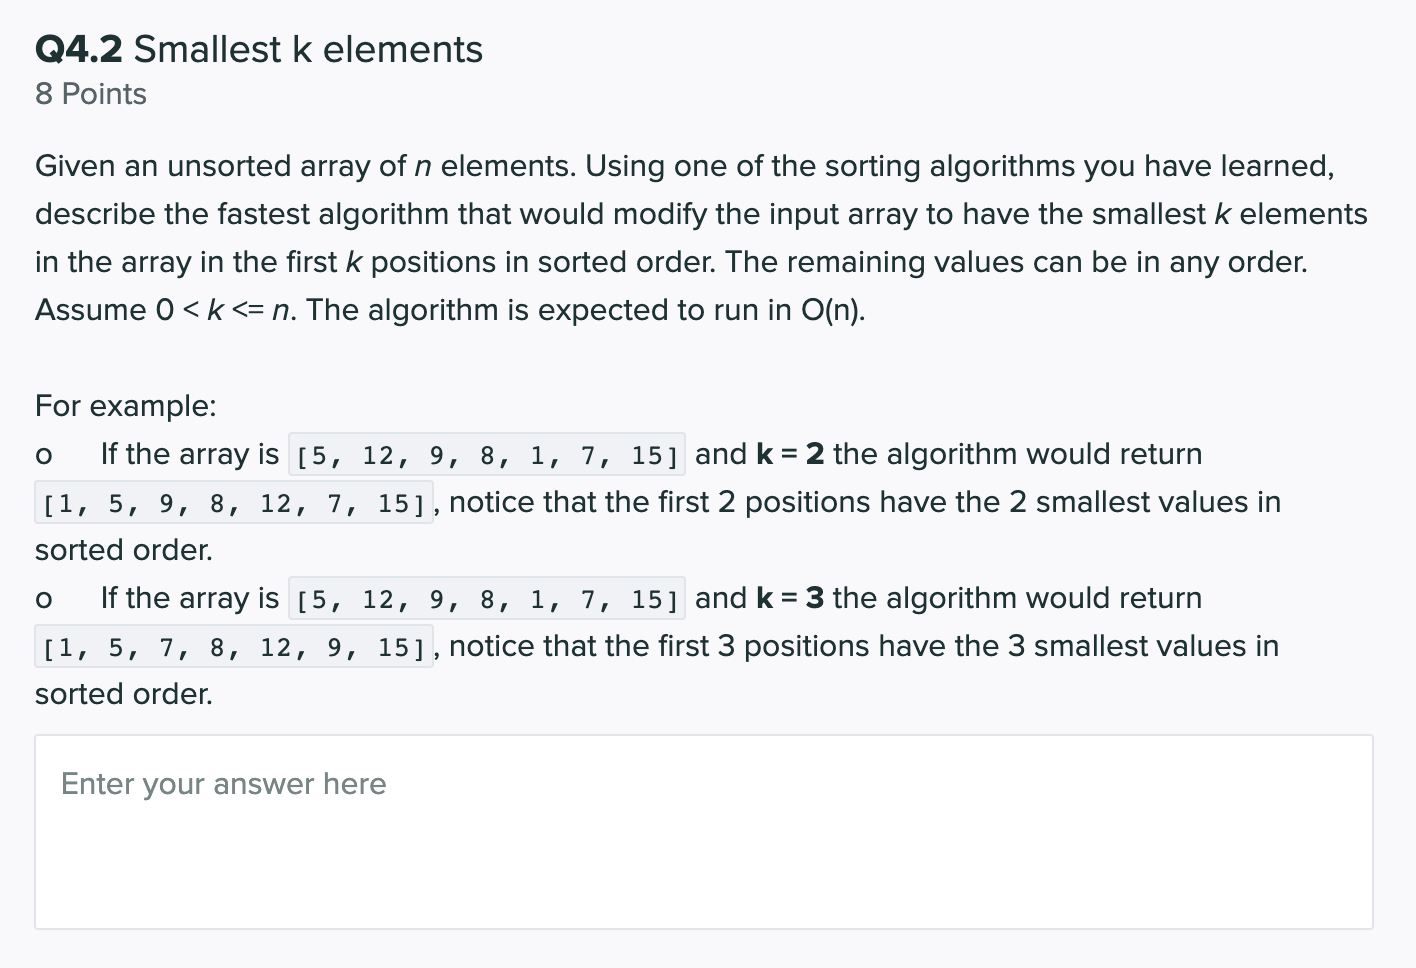Click the "Assume 0 < k <= n" text
The image size is (1416, 968).
click(165, 310)
